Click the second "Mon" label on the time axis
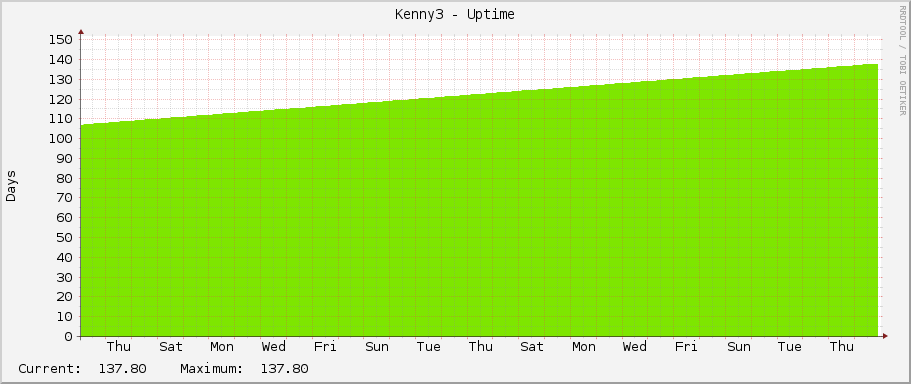Screen dimensions: 911x384 click(x=583, y=347)
